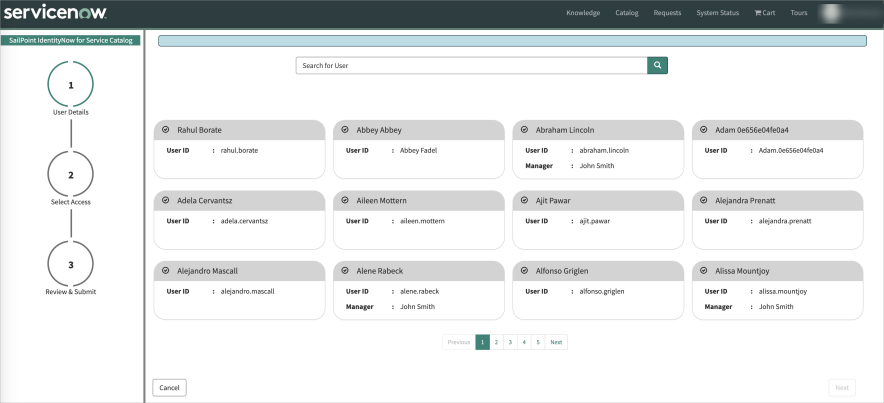Image resolution: width=884 pixels, height=403 pixels.
Task: Select the Abraham Lincoln check circle
Action: [524, 130]
